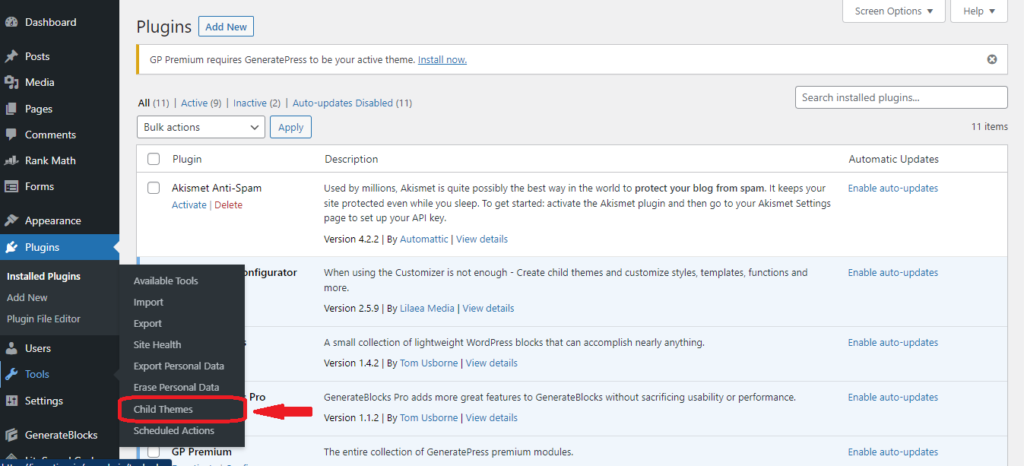The width and height of the screenshot is (1024, 466).
Task: Open the Lilaea Media author link
Action: (x=427, y=308)
